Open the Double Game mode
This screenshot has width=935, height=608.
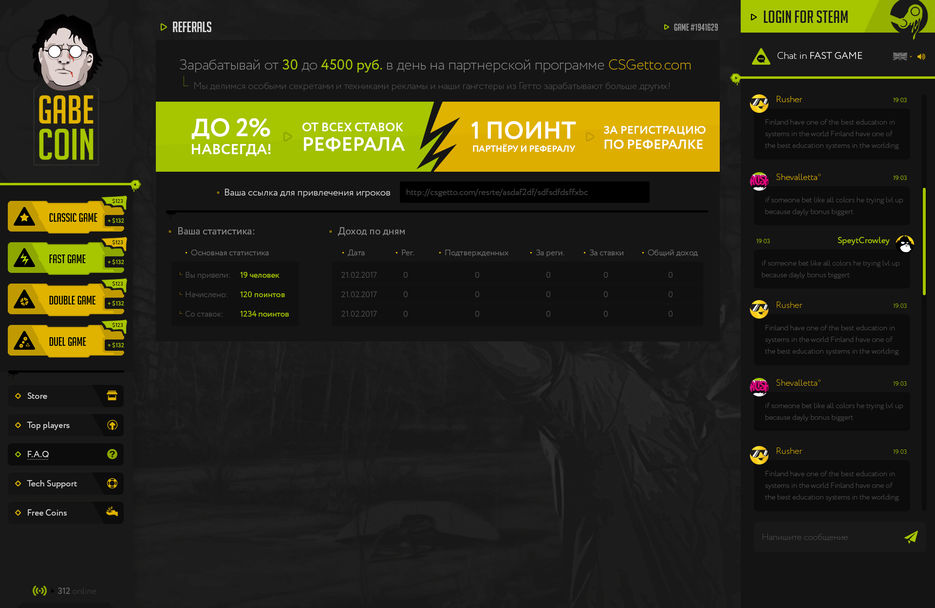click(x=66, y=300)
